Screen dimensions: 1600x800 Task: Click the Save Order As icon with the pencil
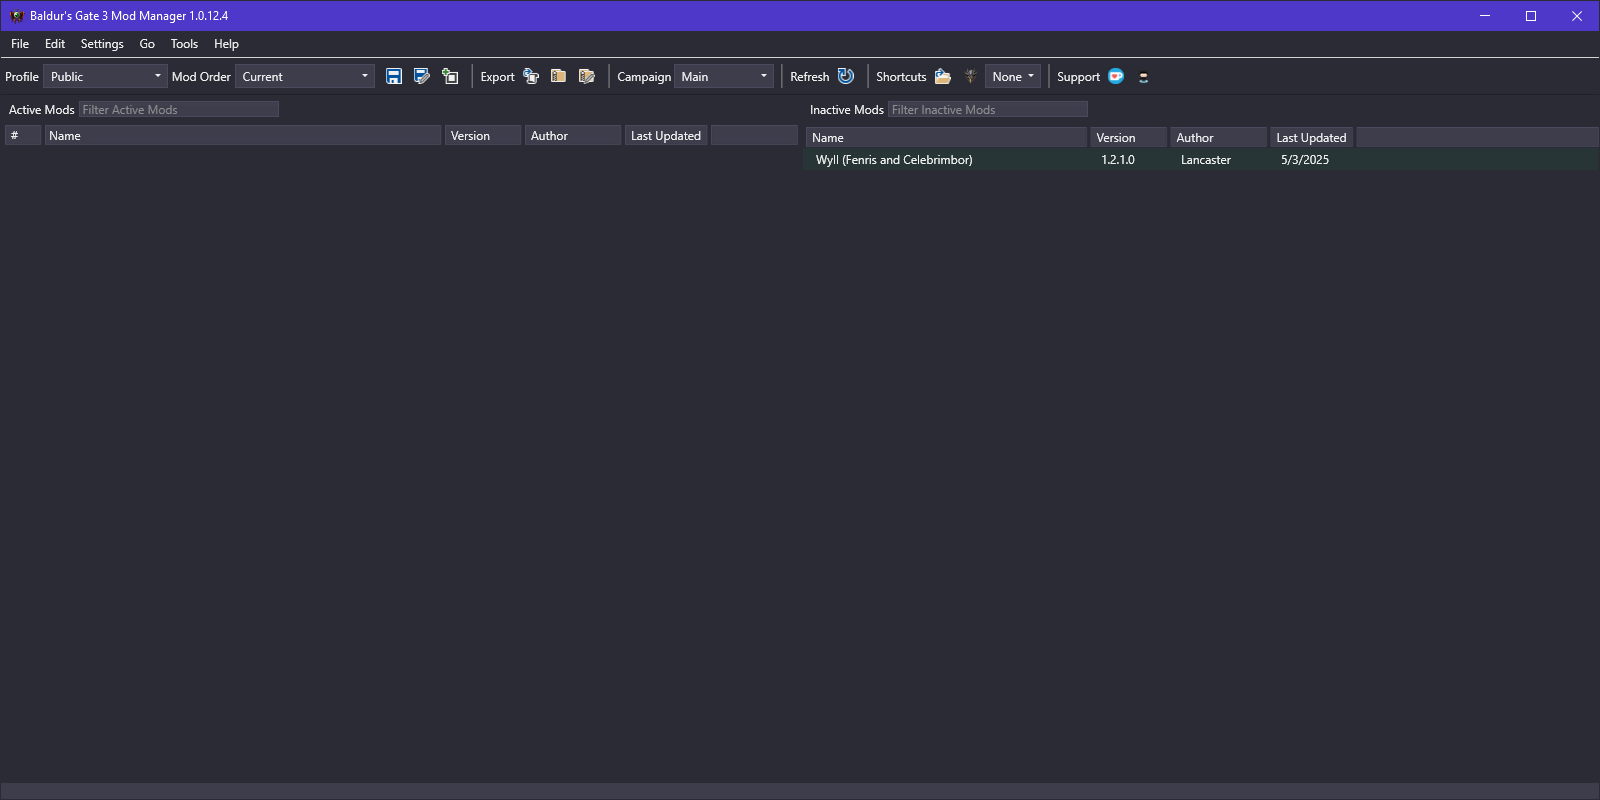pos(422,76)
